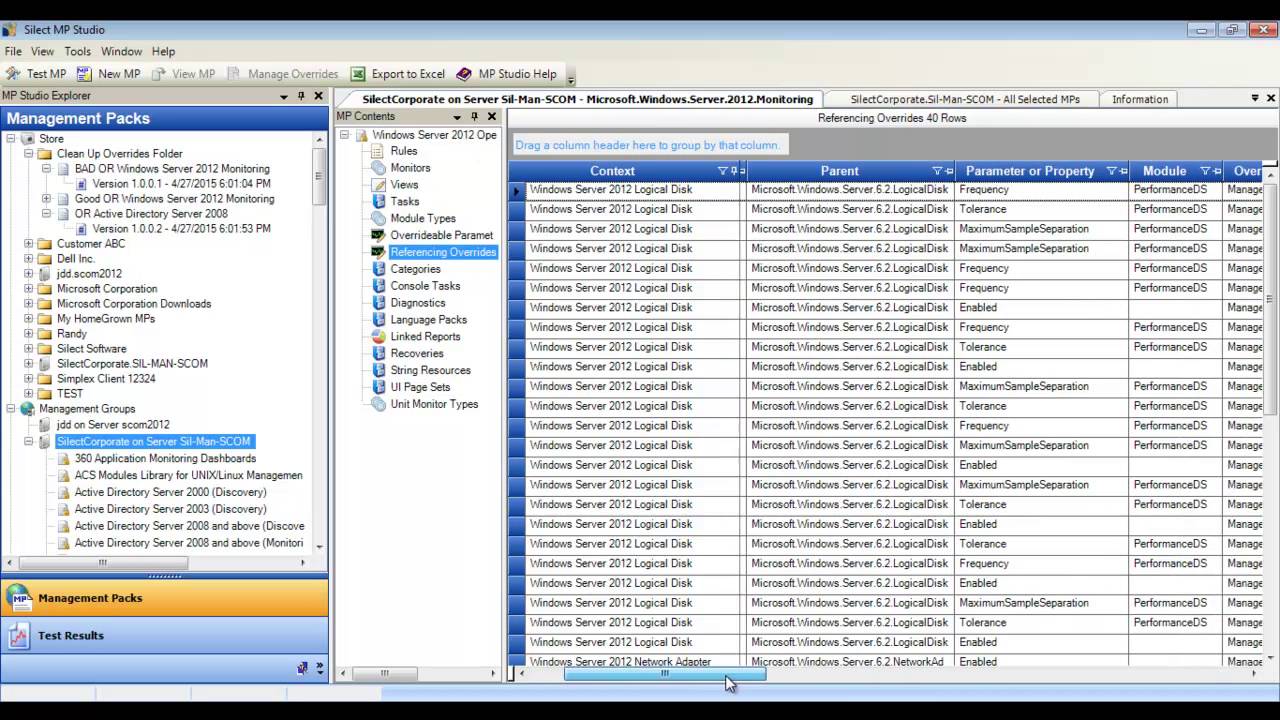The width and height of the screenshot is (1280, 720).
Task: Click the New MP toolbar icon
Action: tap(84, 74)
